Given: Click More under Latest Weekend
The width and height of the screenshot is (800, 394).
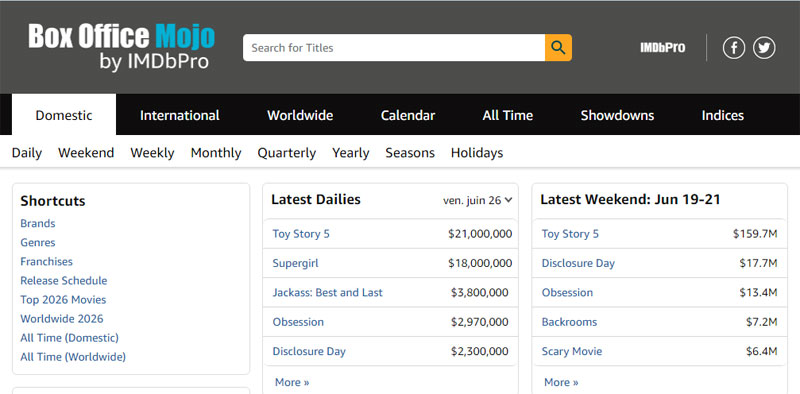Looking at the screenshot, I should tap(561, 382).
